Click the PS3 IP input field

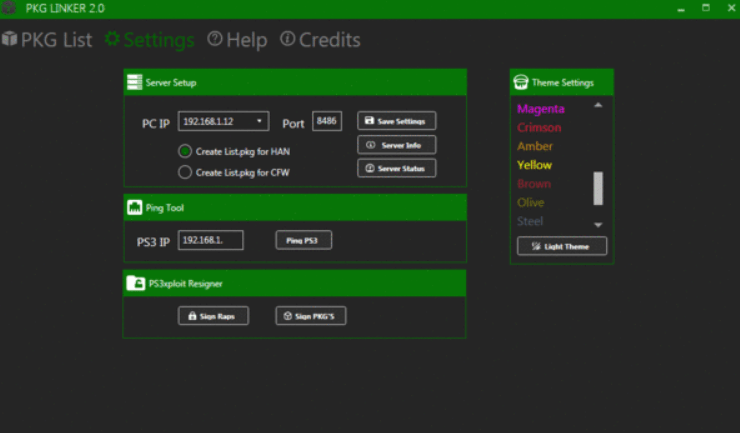tap(210, 240)
